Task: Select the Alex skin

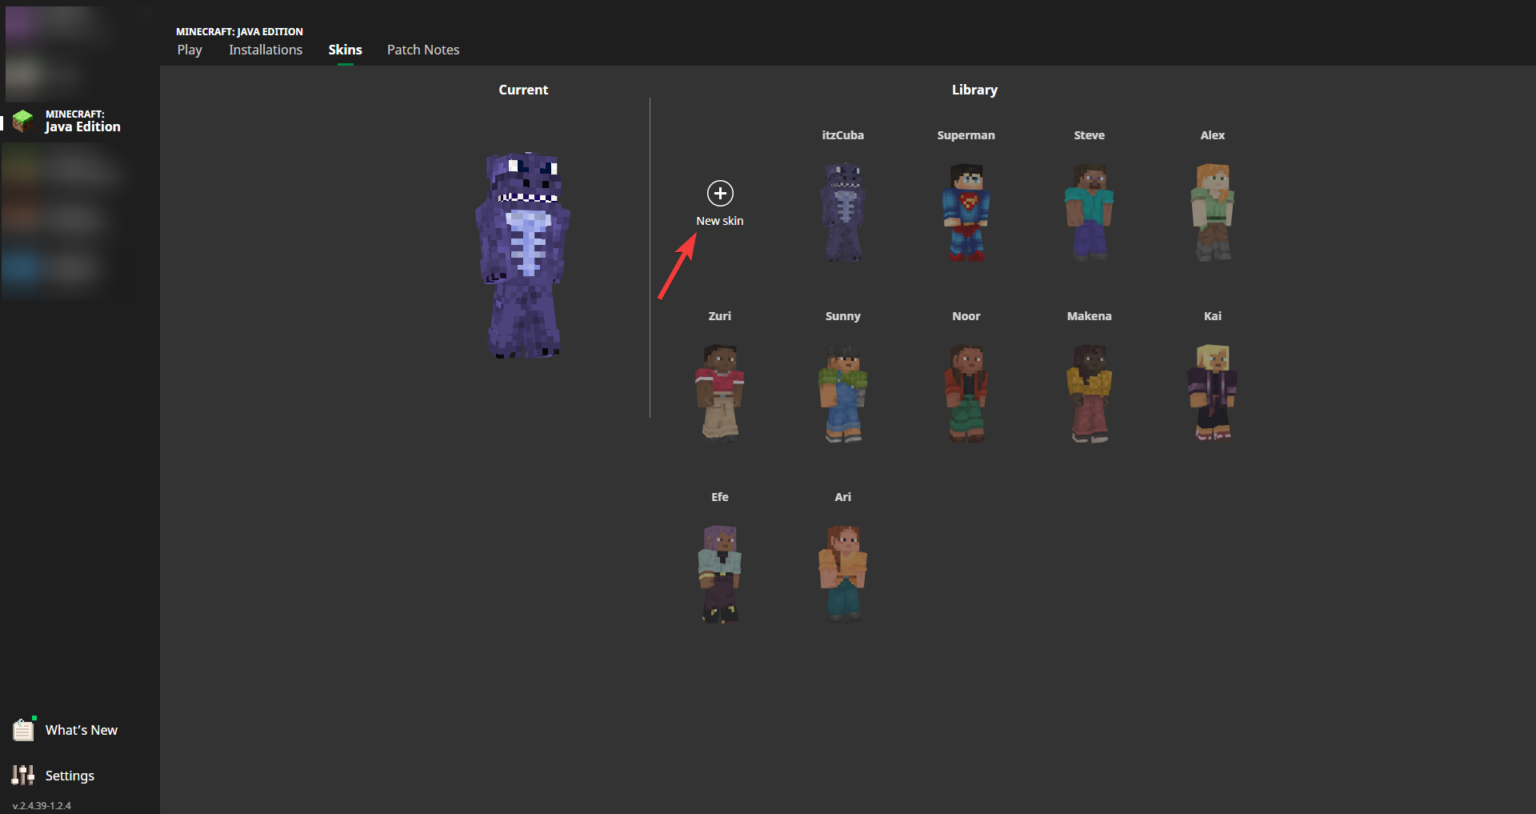Action: (x=1212, y=210)
